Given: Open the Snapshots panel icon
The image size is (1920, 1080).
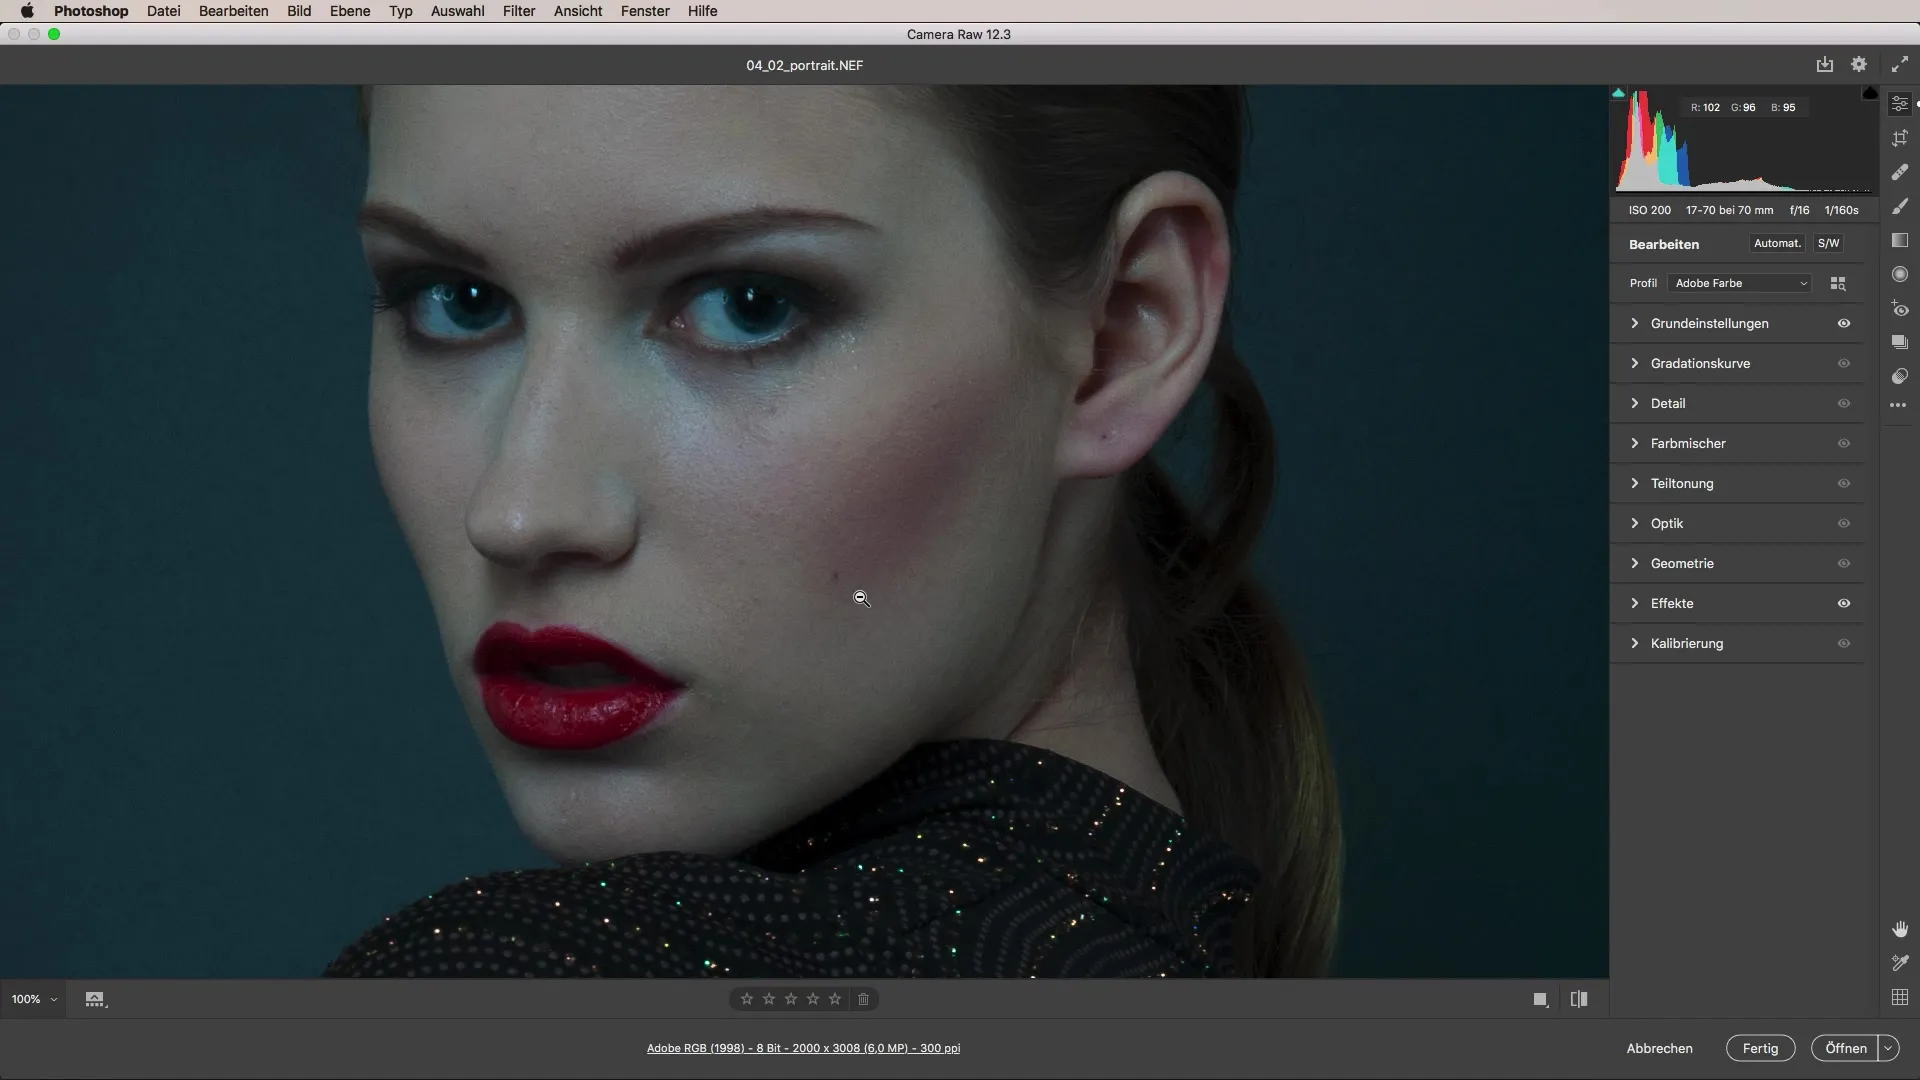Looking at the screenshot, I should tap(1900, 342).
